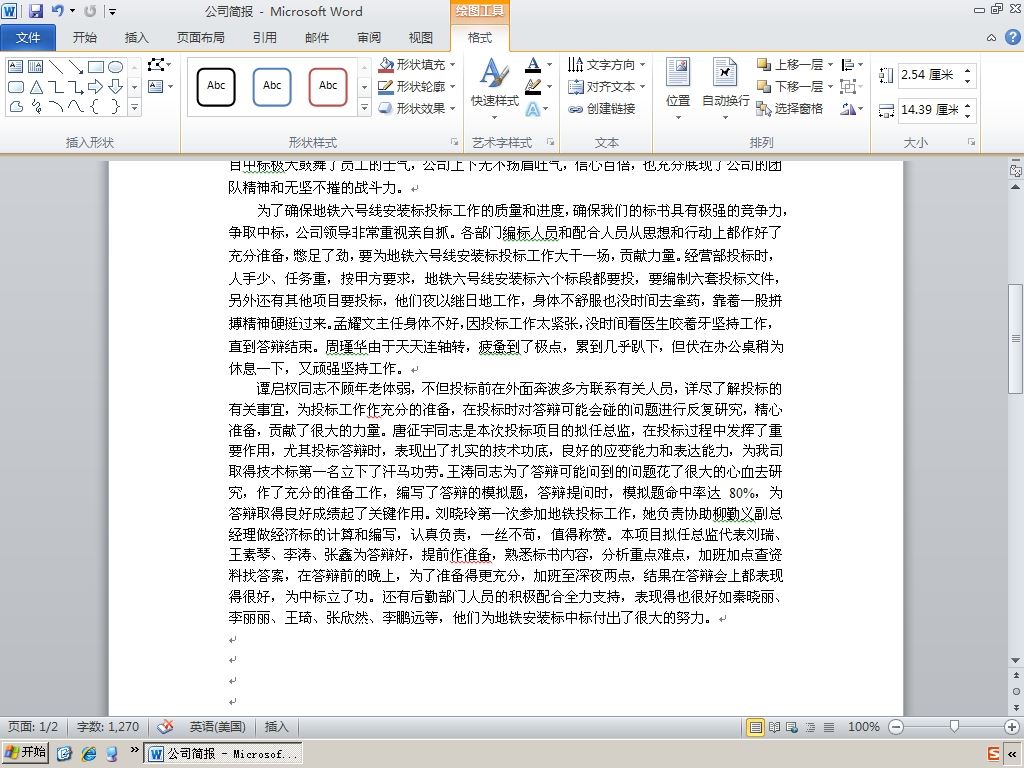
Task: Pick the arrow line shape
Action: (x=76, y=67)
